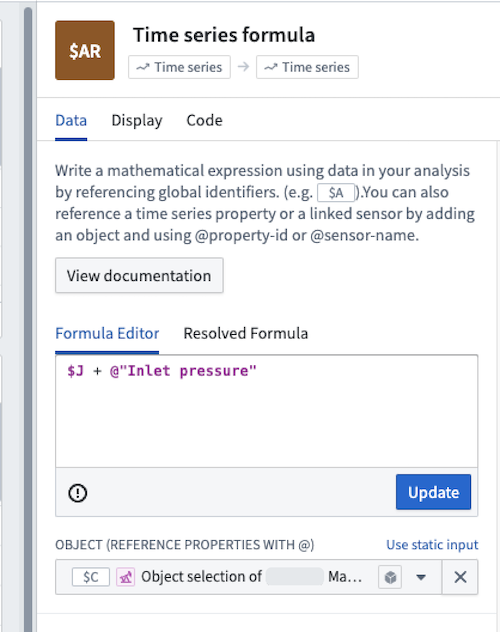Open the Resolved Formula tab
The image size is (500, 632).
pos(245,333)
